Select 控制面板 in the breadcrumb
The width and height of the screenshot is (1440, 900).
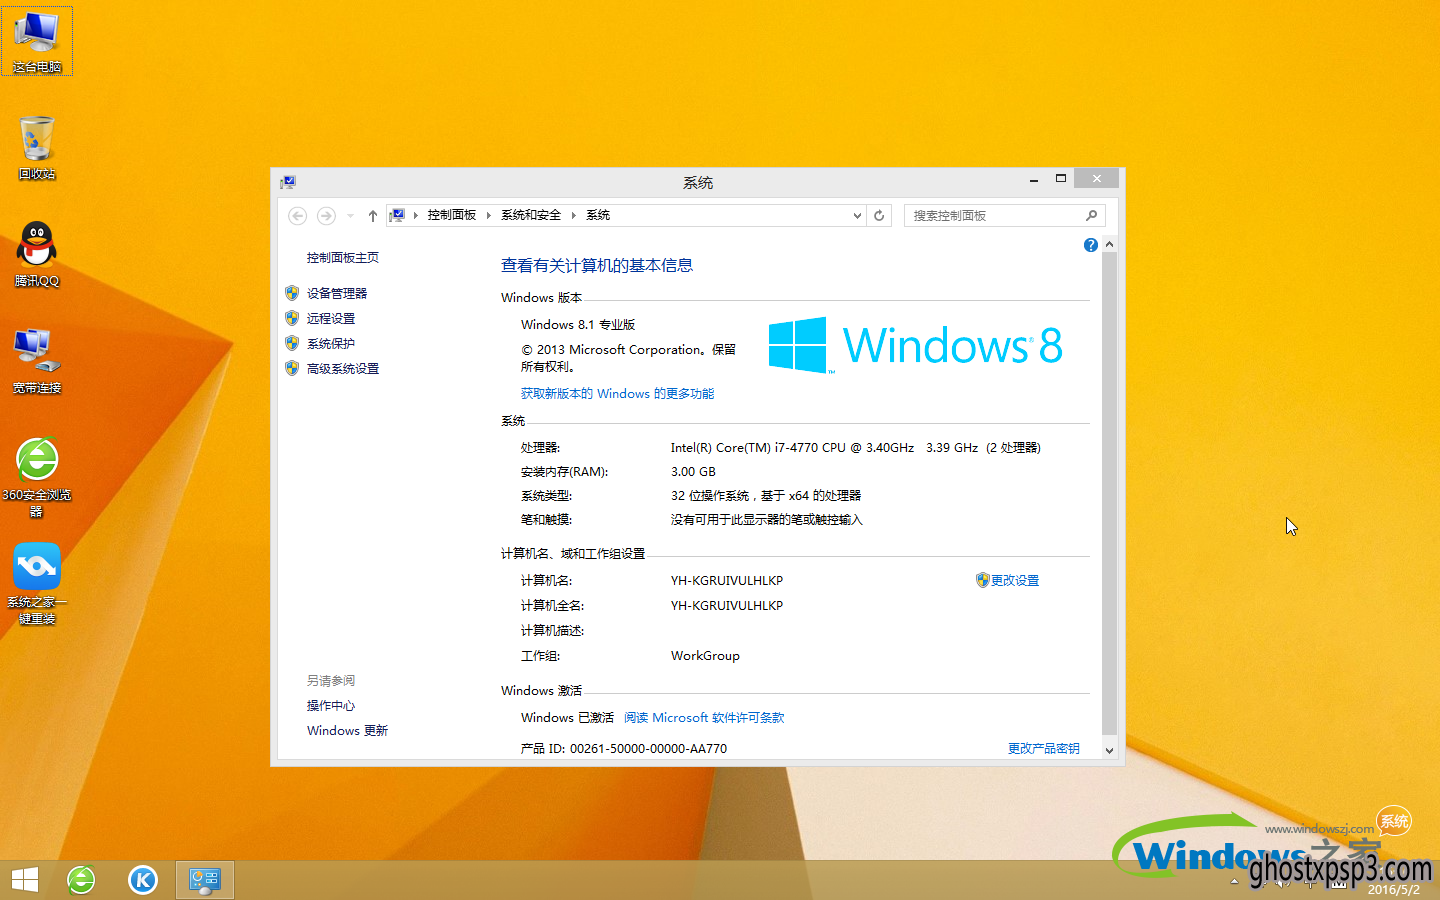pos(452,215)
